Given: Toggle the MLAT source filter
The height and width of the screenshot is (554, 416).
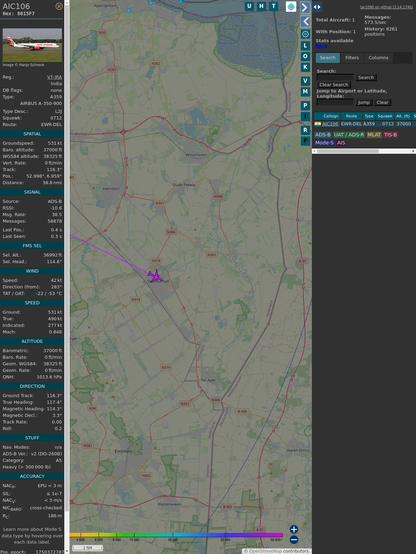Looking at the screenshot, I should (374, 135).
